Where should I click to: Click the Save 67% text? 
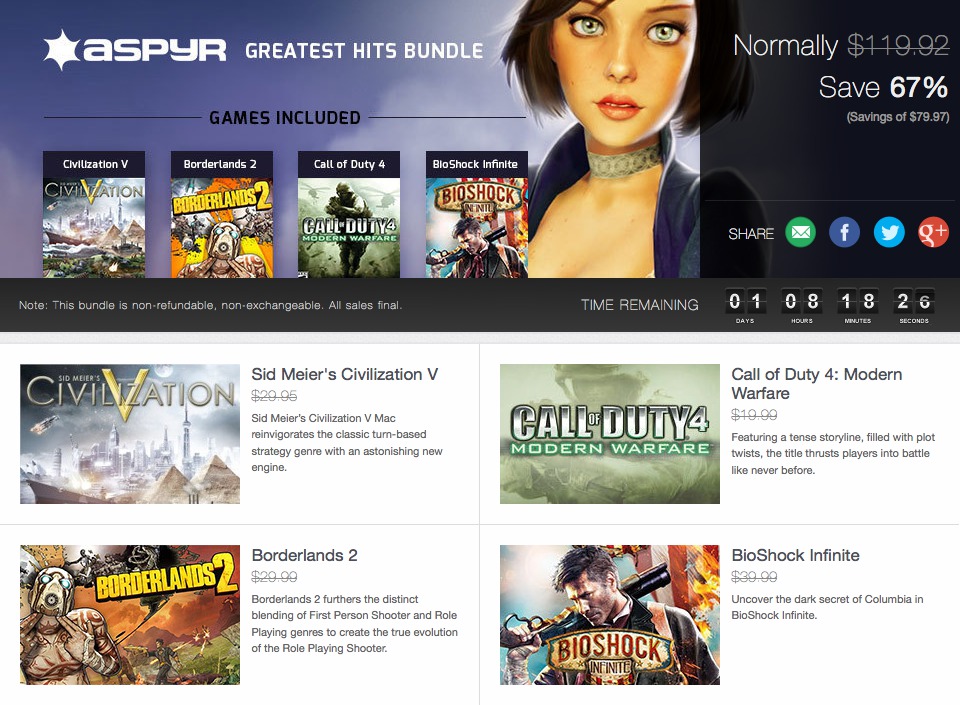[883, 87]
